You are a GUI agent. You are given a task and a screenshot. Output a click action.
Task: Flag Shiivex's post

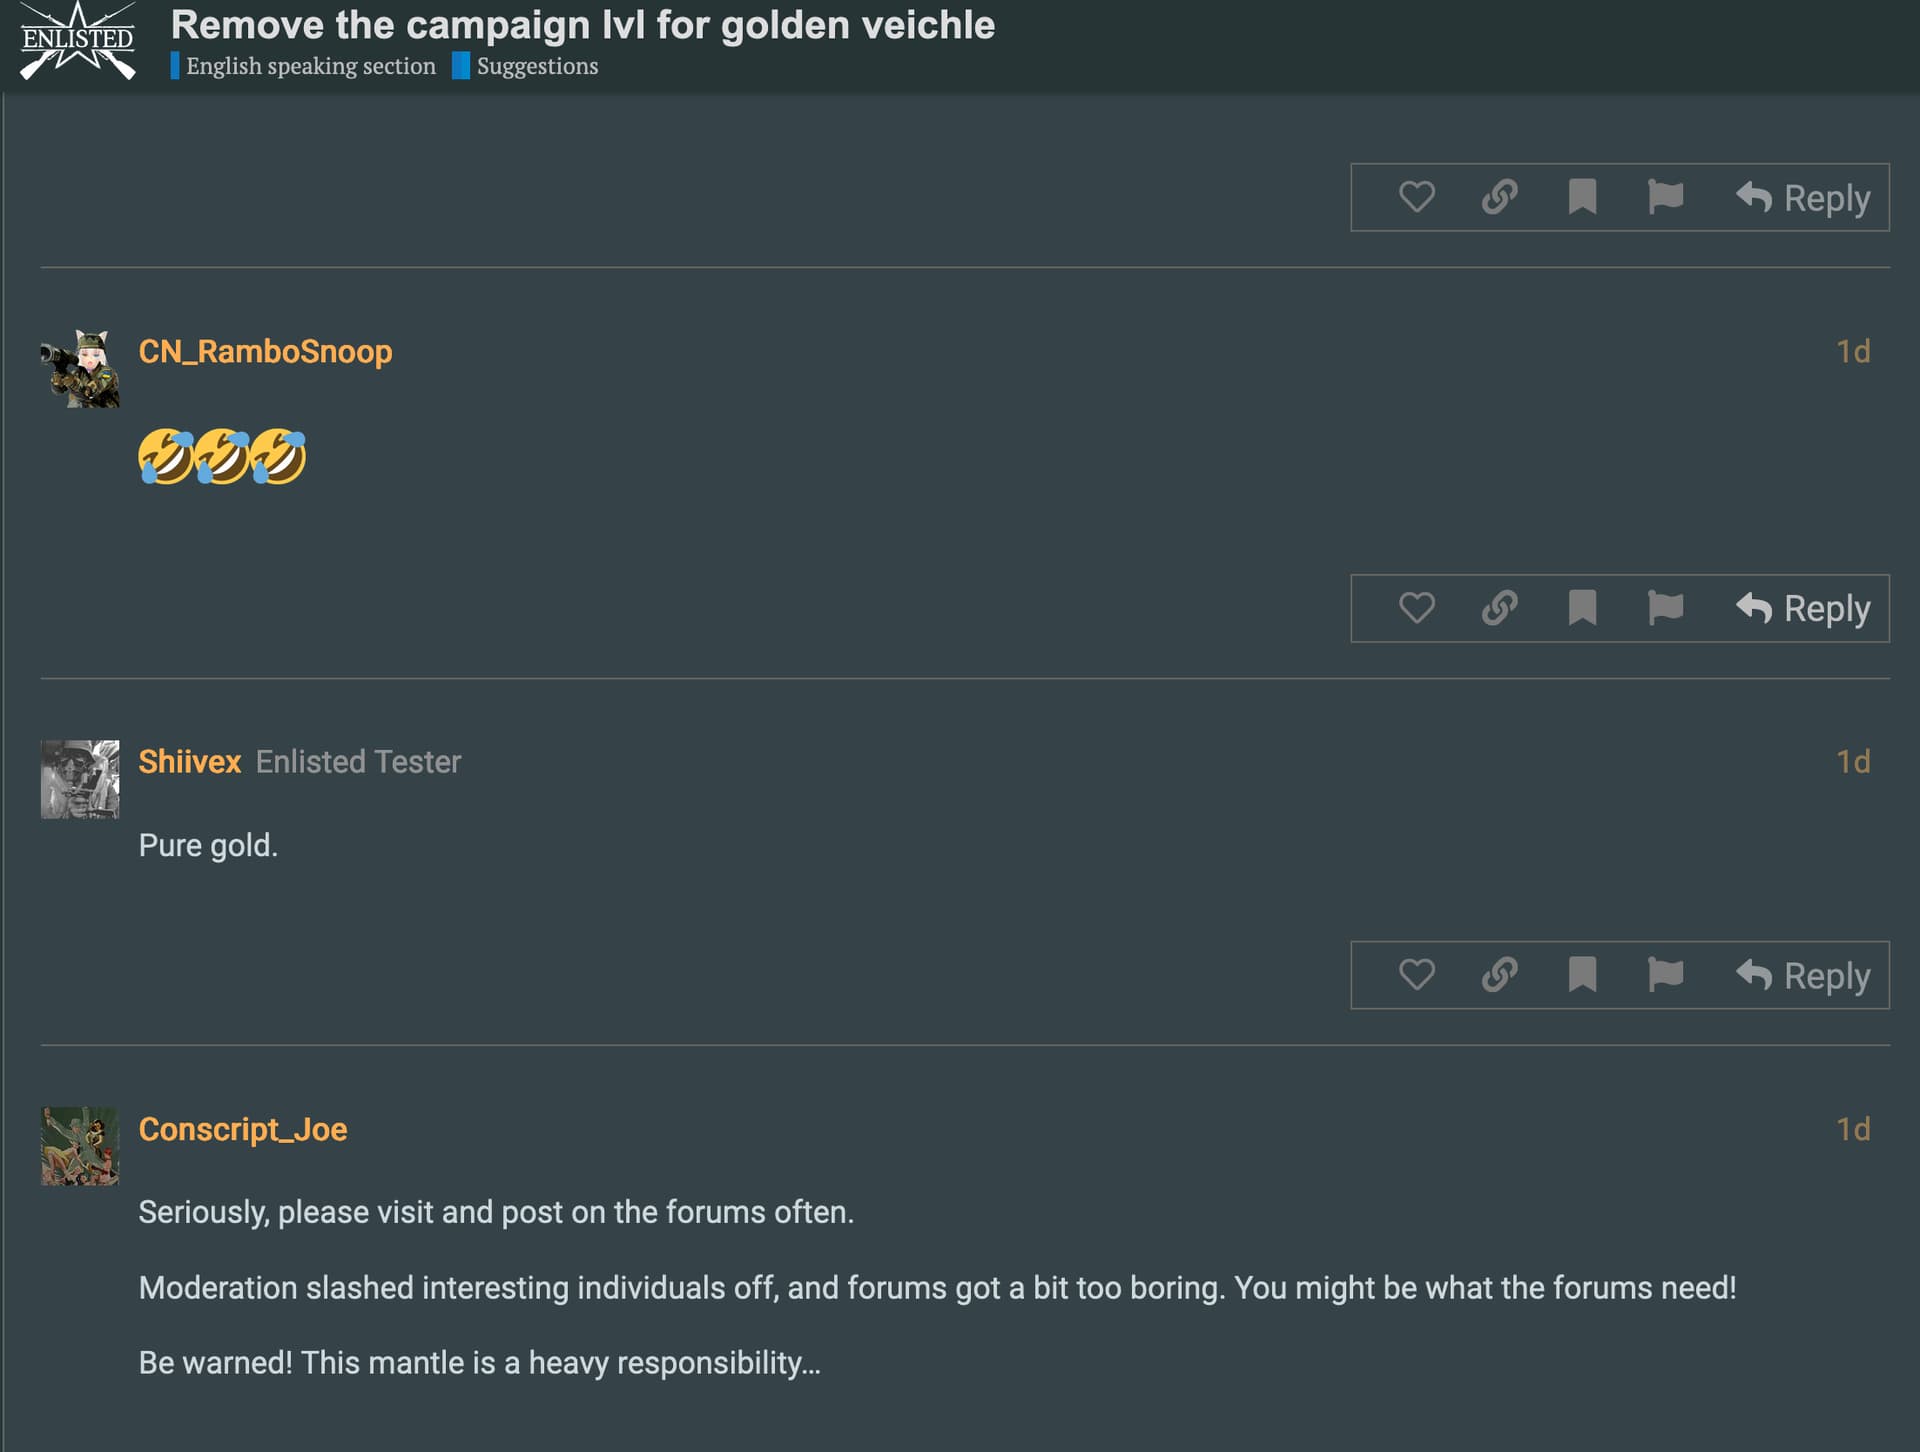pos(1665,975)
